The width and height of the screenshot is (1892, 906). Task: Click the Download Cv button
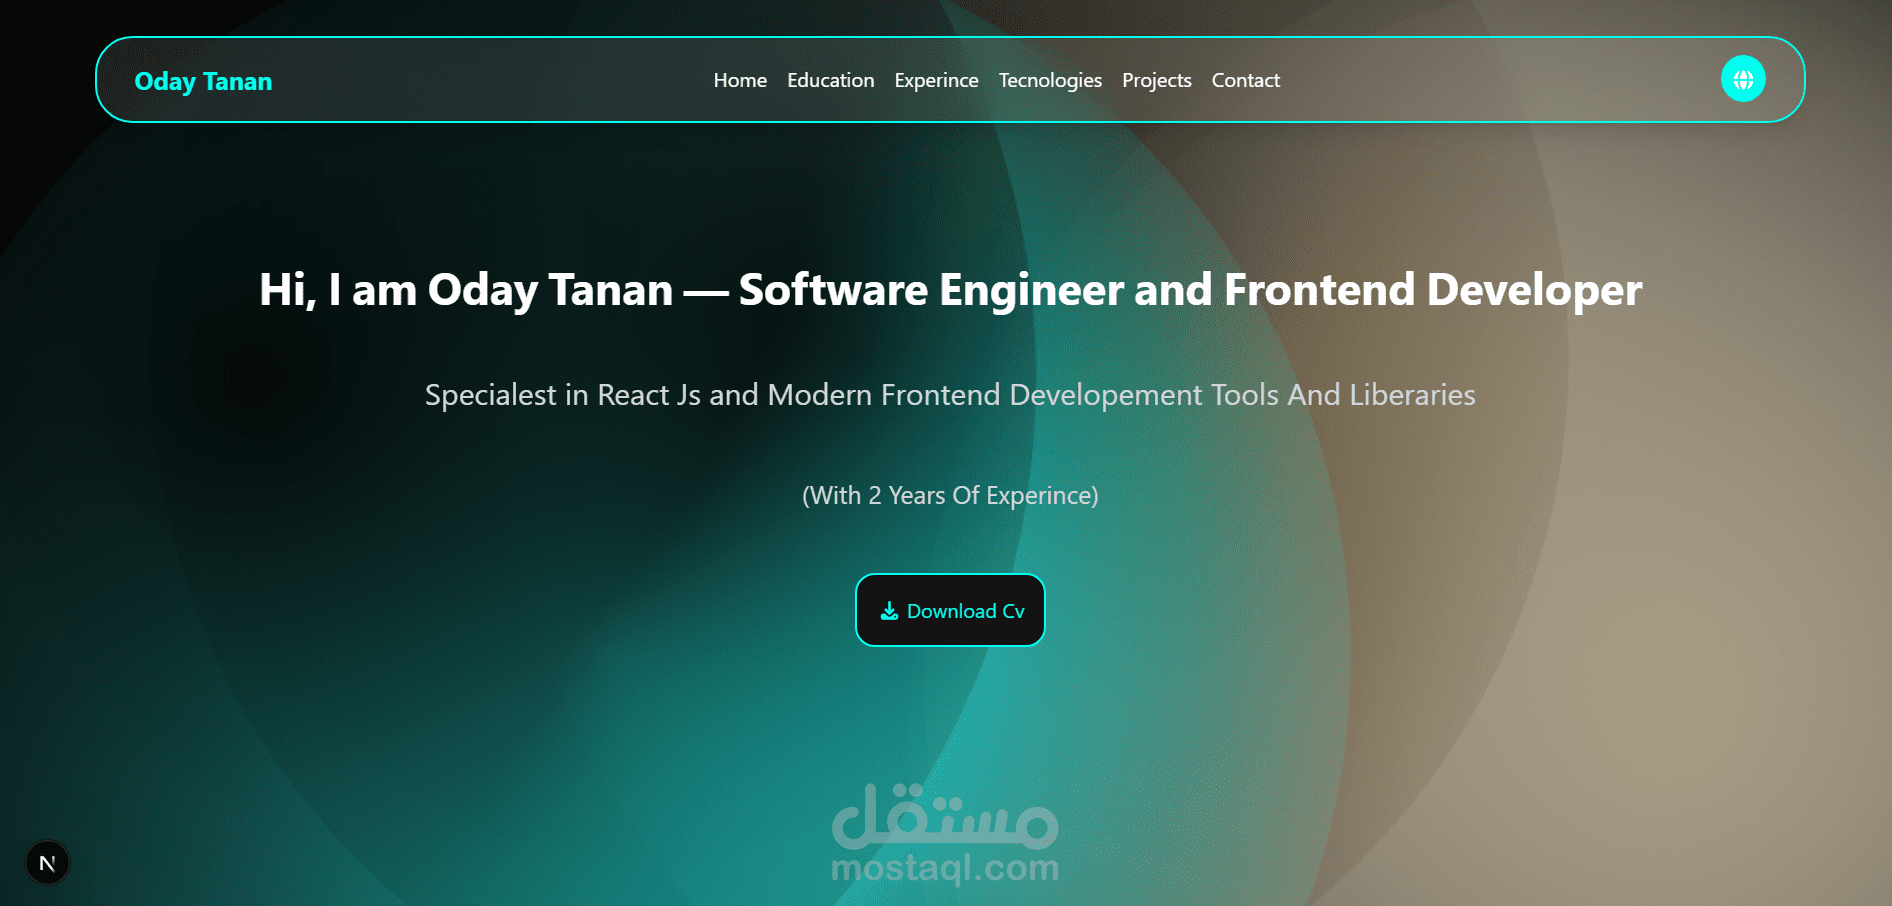950,610
